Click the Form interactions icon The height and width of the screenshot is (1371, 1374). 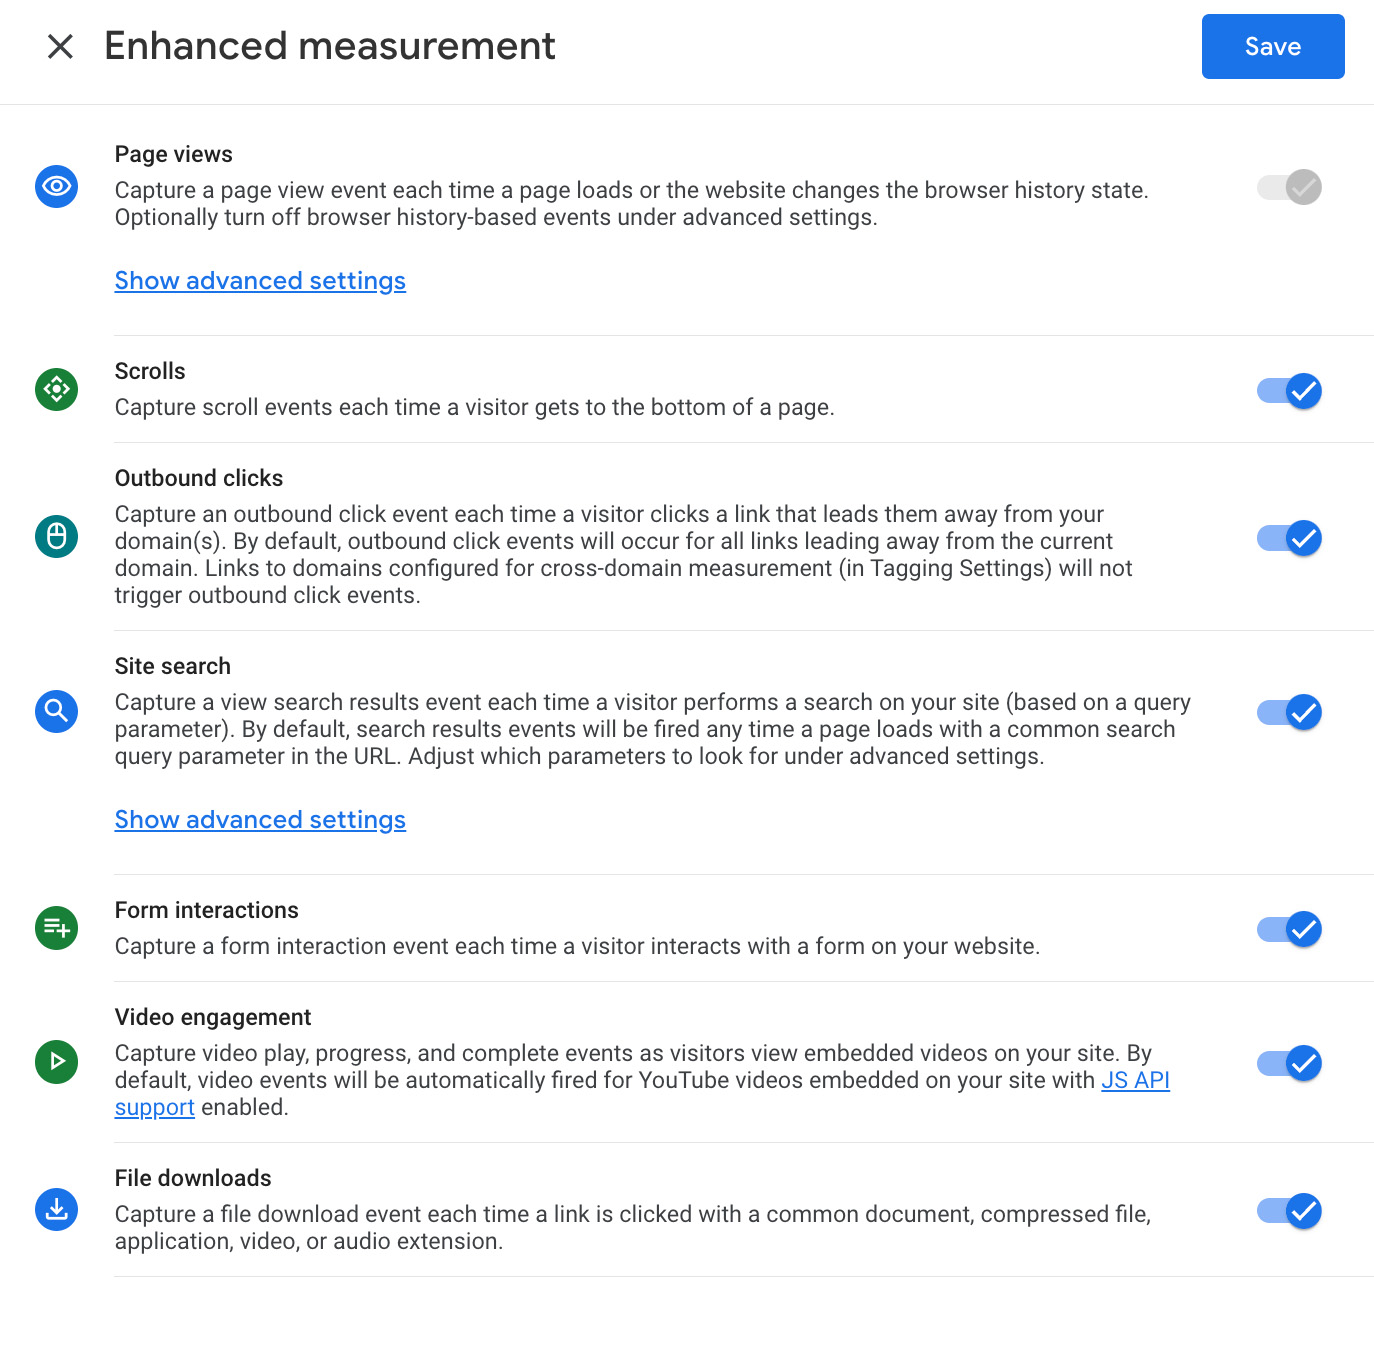pyautogui.click(x=56, y=928)
